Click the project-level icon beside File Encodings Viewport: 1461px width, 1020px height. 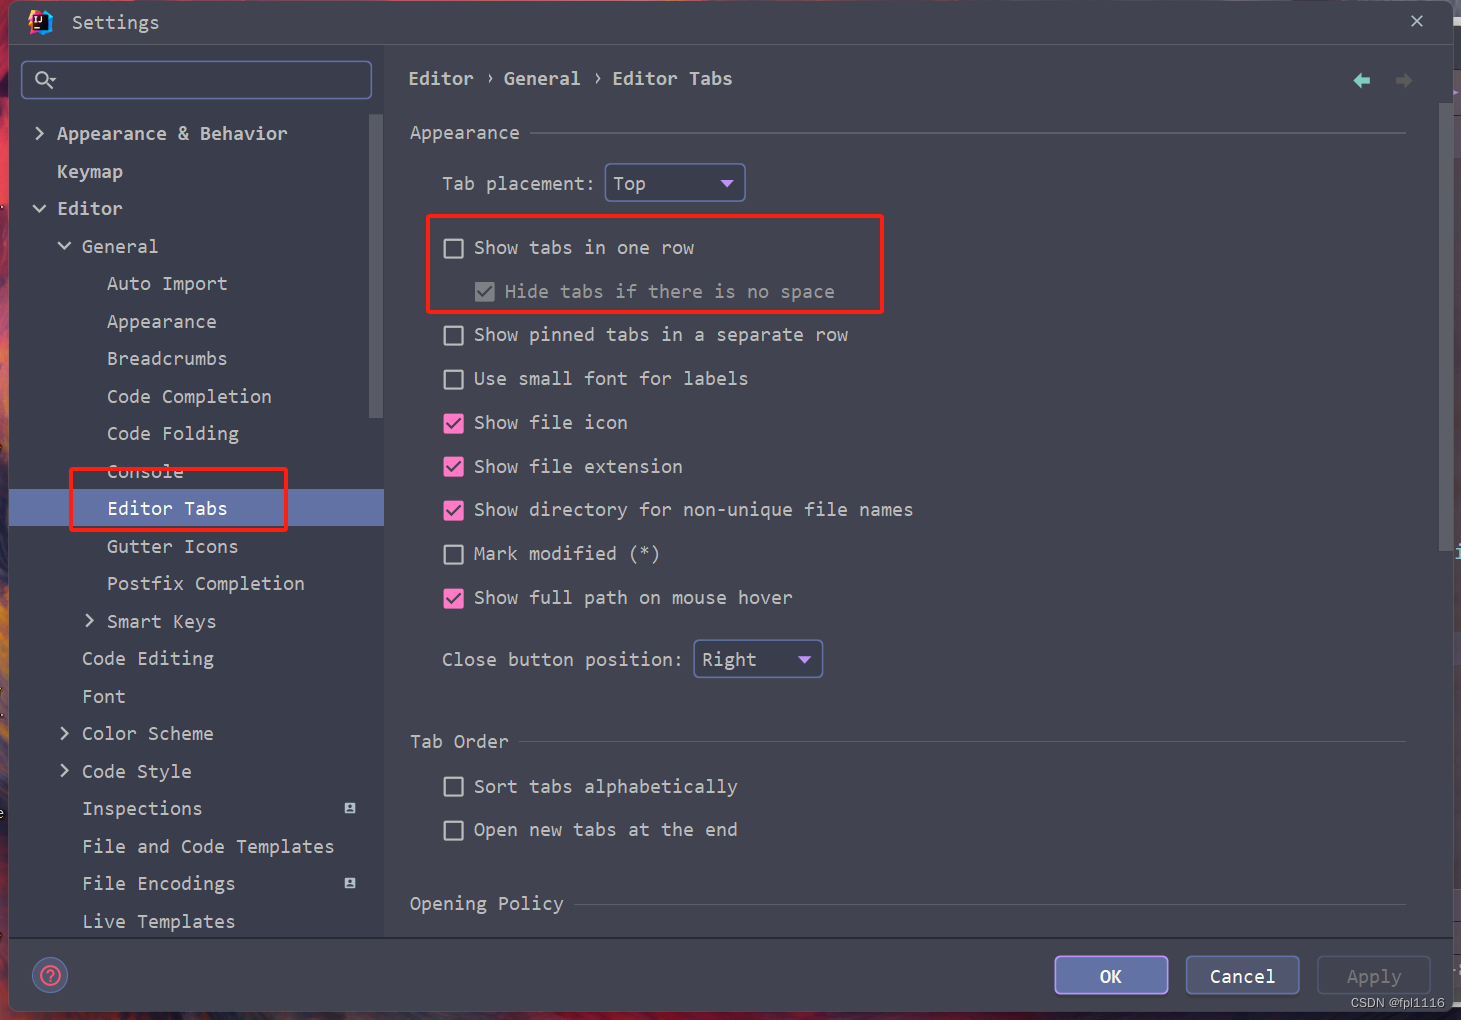click(350, 883)
